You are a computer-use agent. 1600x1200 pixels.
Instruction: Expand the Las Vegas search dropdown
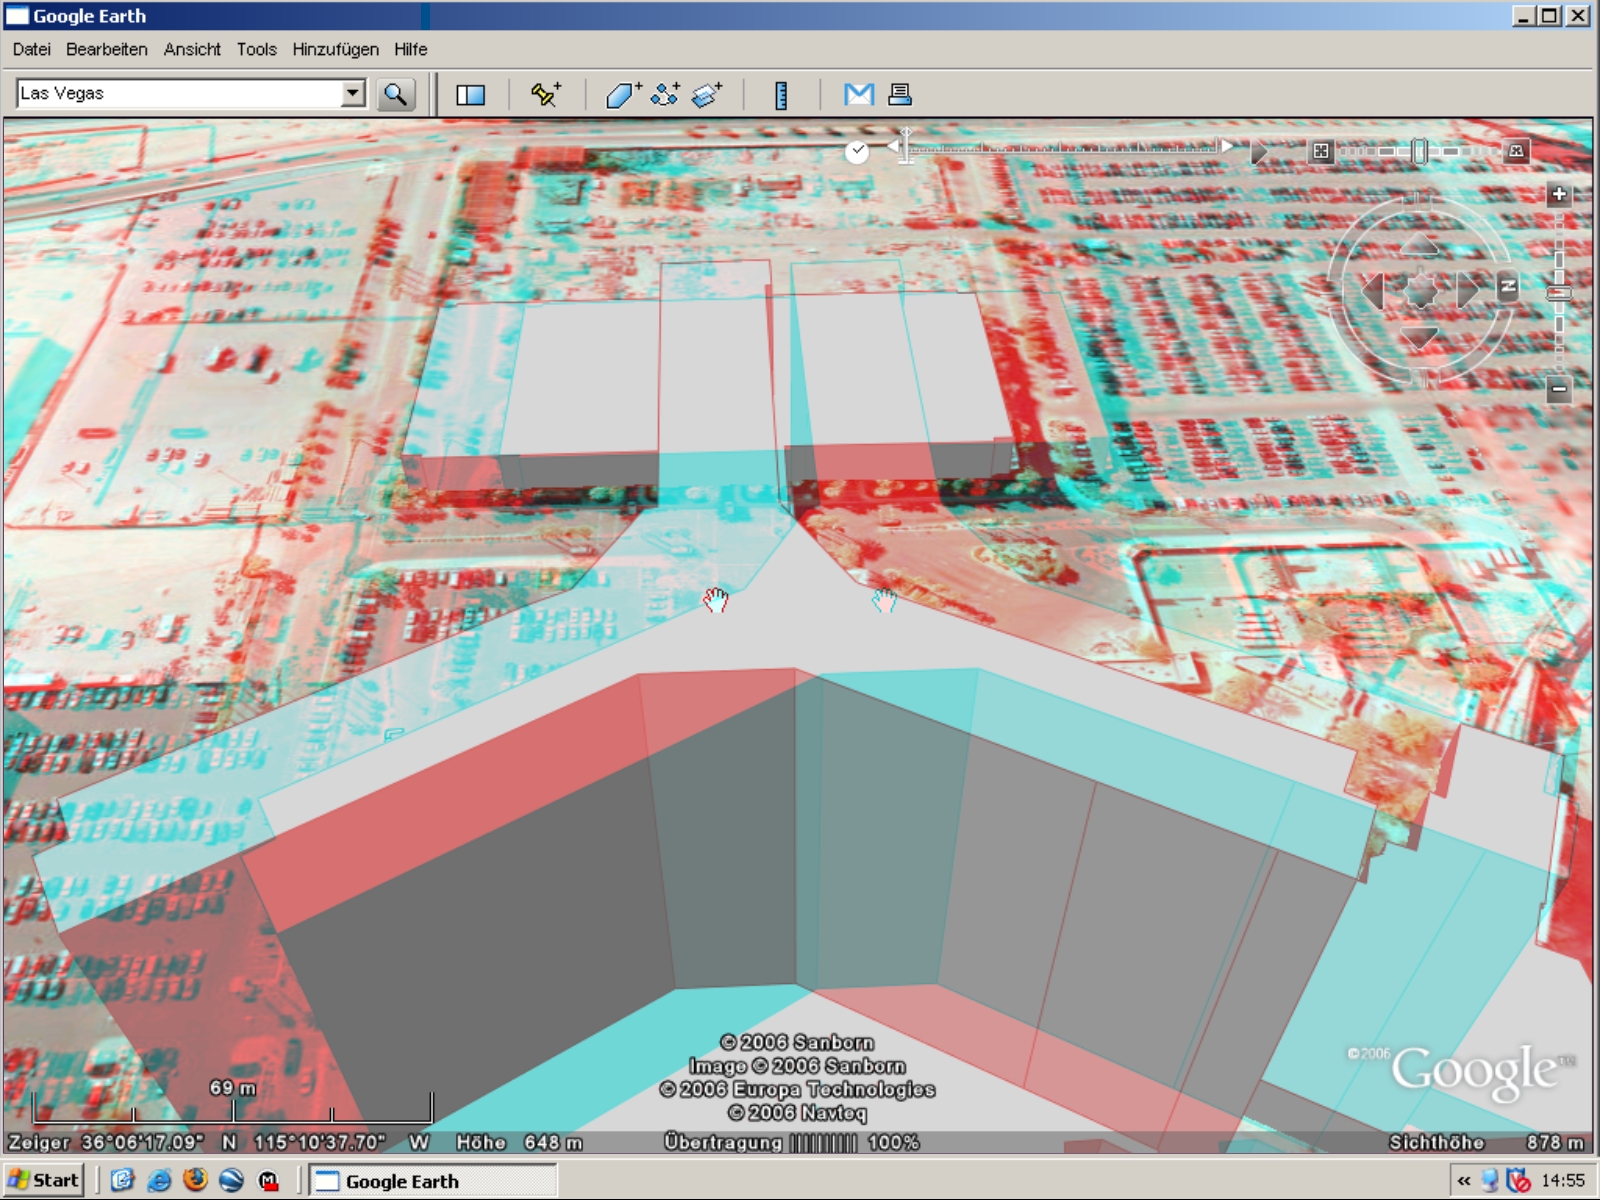(x=352, y=94)
